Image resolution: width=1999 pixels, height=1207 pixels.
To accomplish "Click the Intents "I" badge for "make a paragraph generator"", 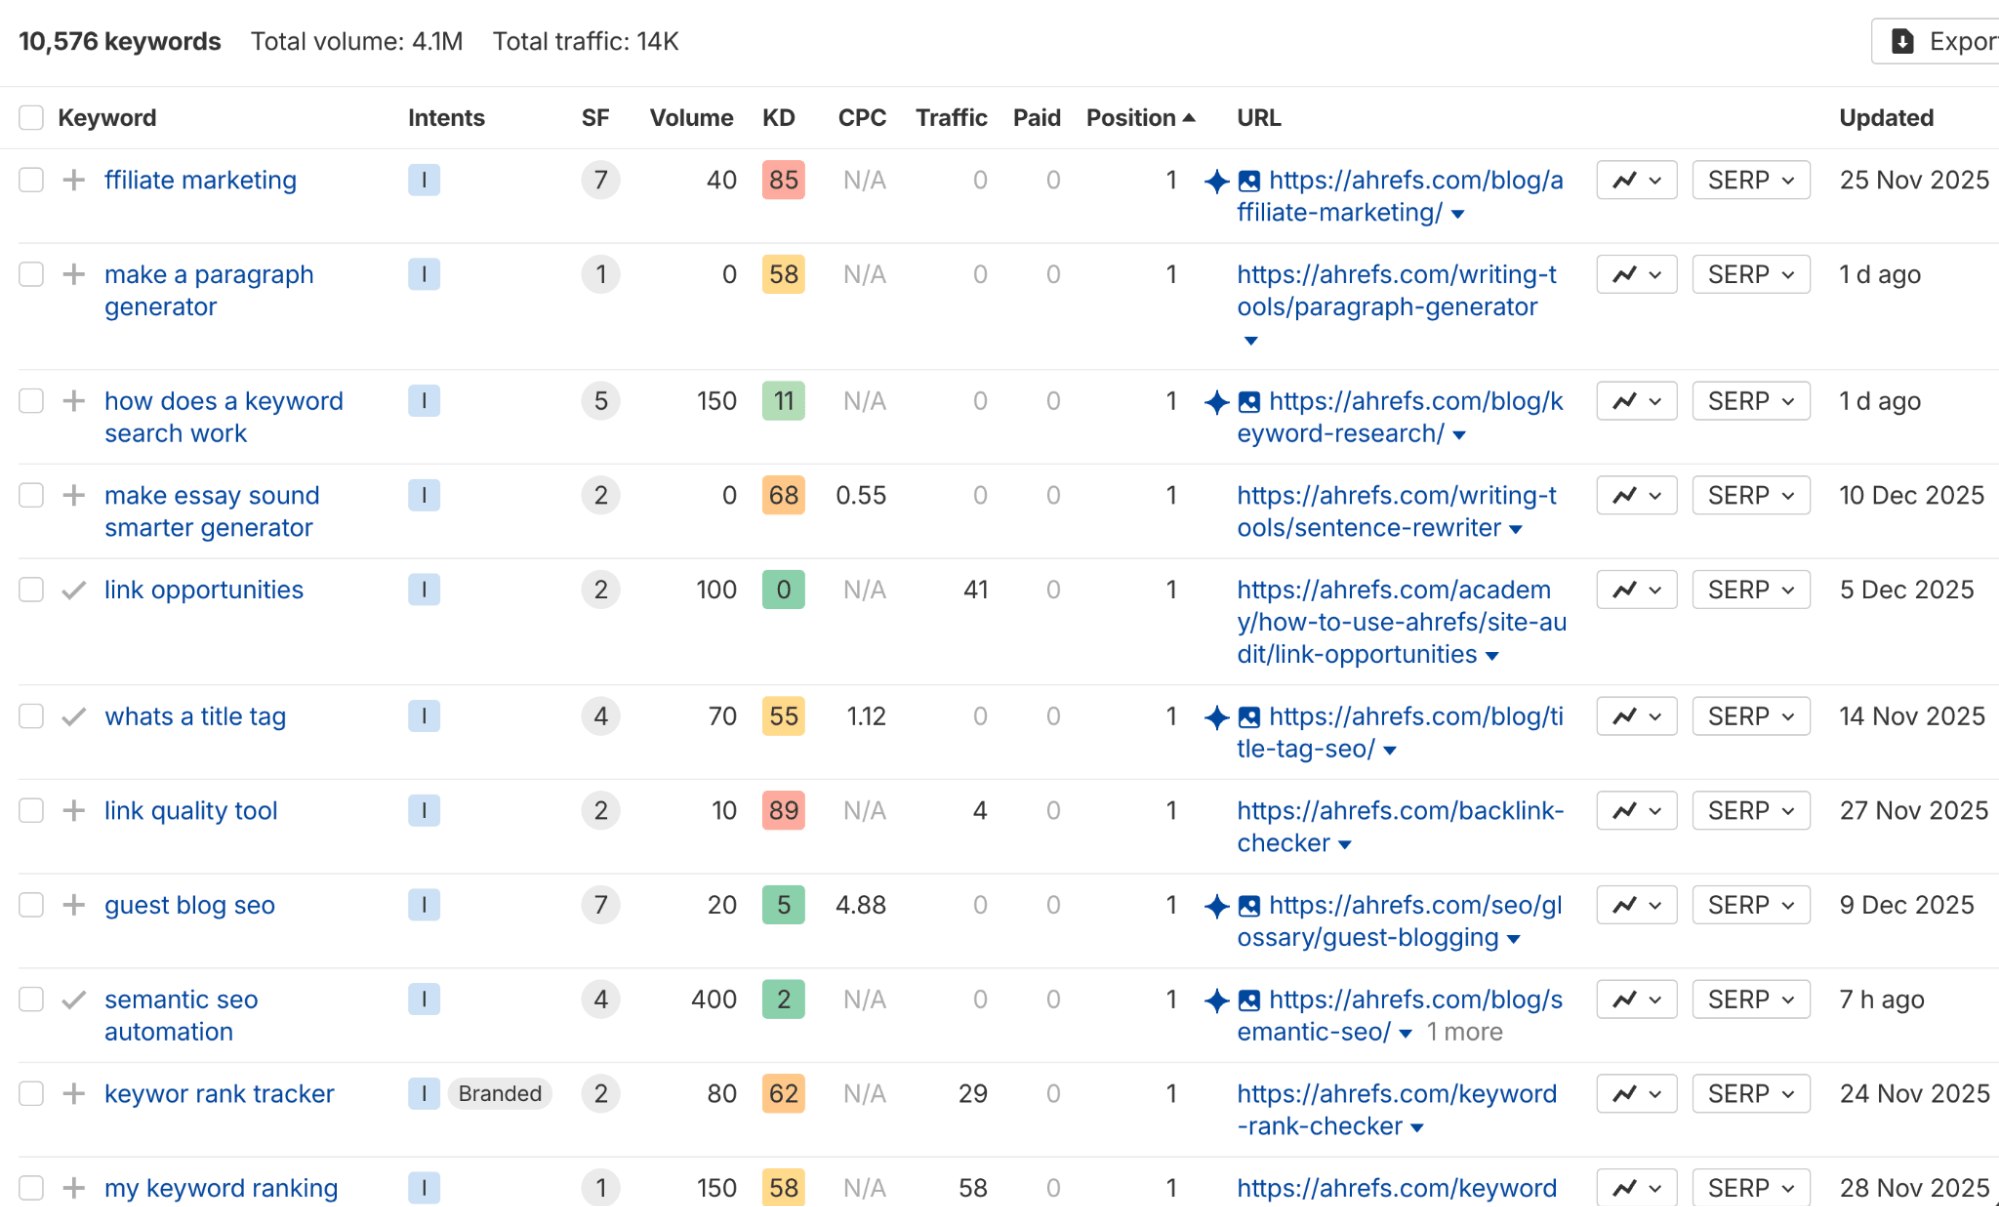I will [424, 274].
